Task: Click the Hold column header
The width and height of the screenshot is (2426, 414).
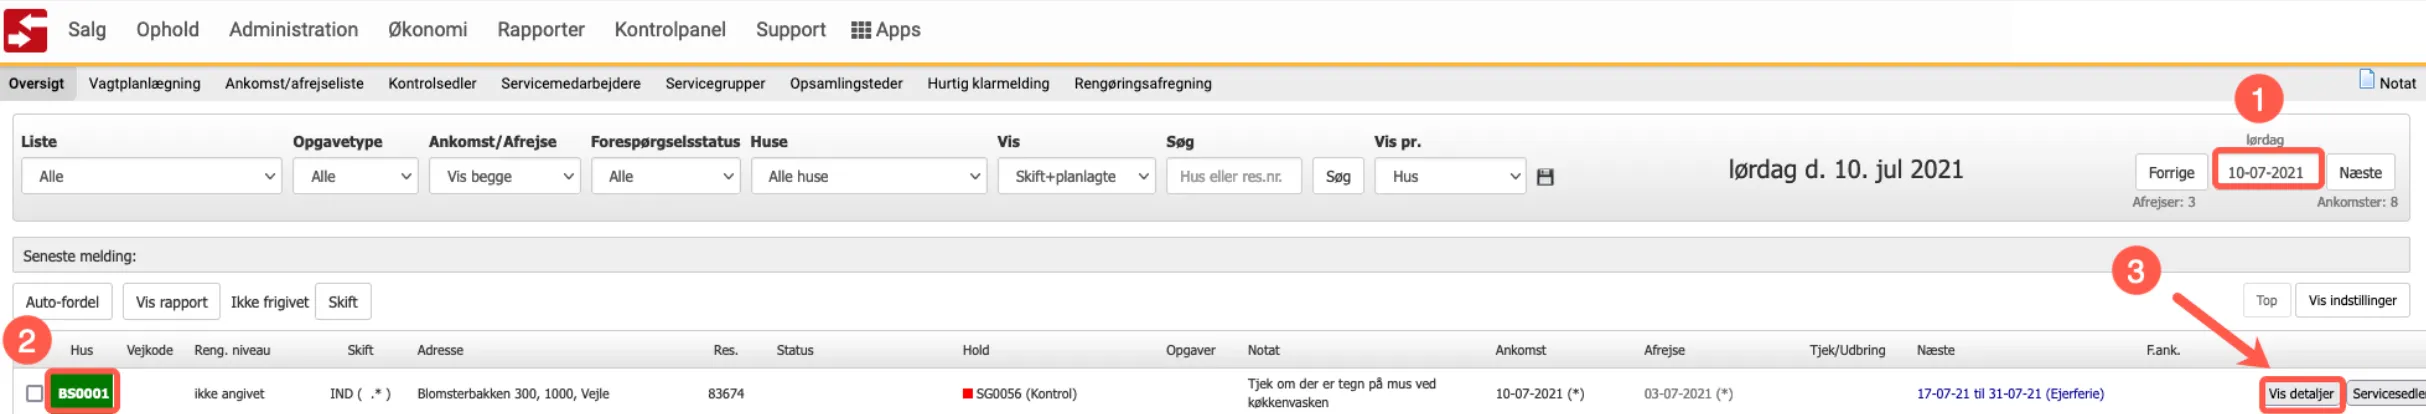Action: [976, 350]
